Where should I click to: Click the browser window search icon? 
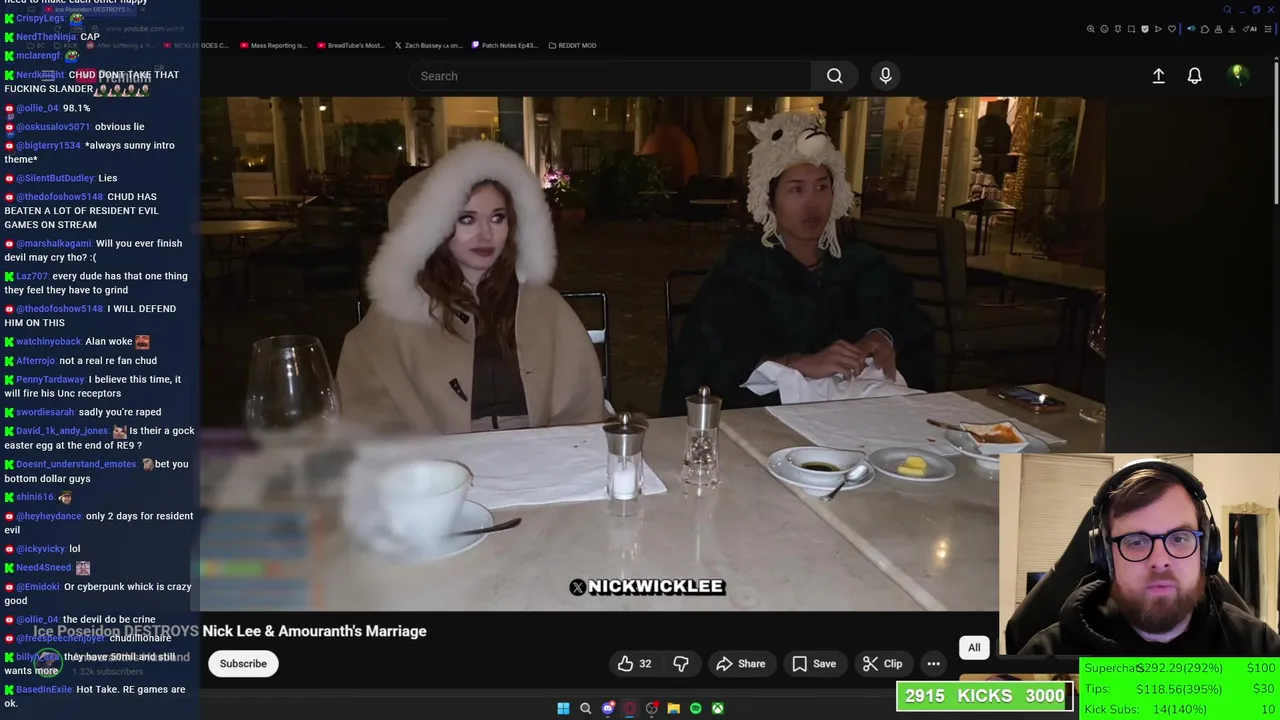point(1227,10)
